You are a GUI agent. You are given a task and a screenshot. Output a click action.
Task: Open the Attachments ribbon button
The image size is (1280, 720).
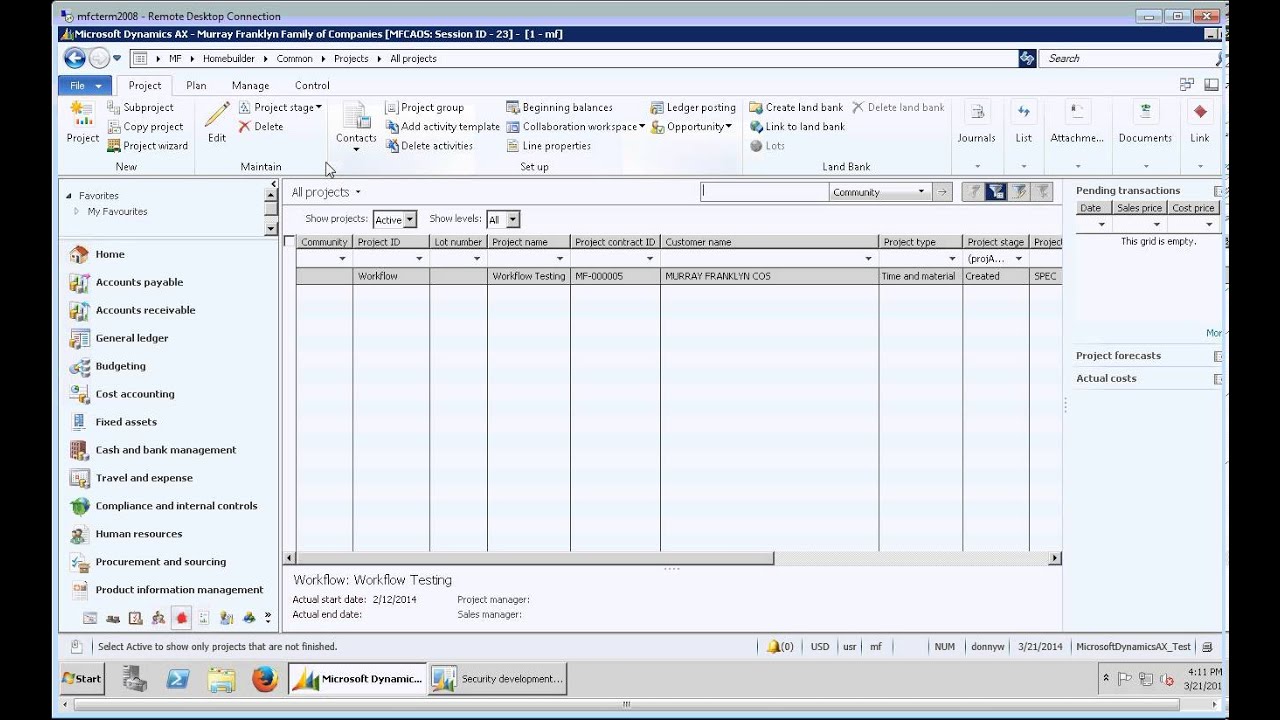(1077, 123)
